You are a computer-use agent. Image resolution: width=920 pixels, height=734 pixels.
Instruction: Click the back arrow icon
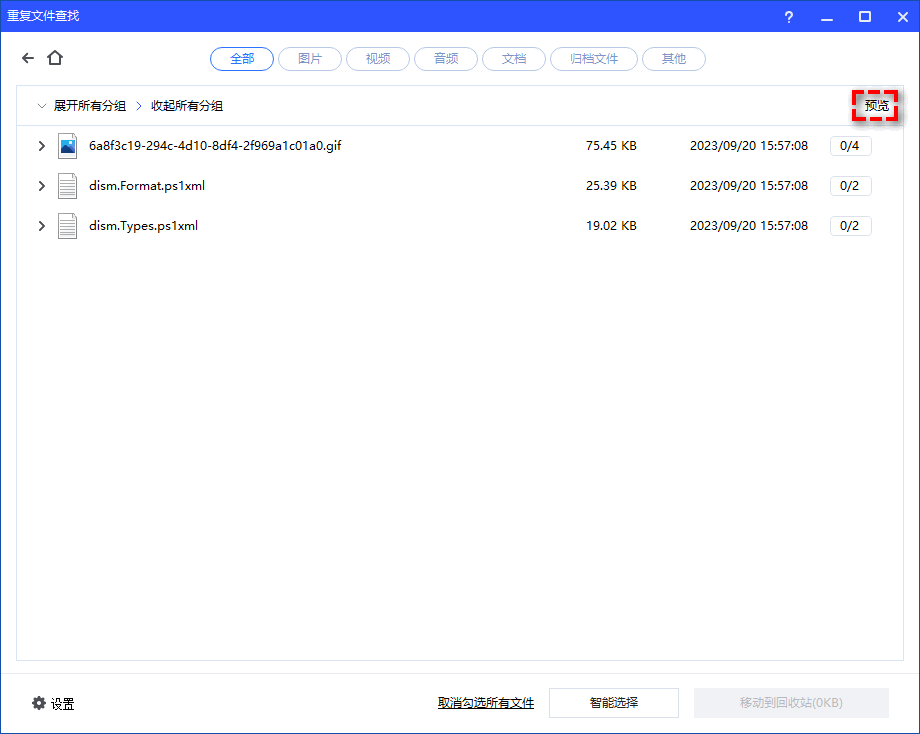pyautogui.click(x=28, y=59)
